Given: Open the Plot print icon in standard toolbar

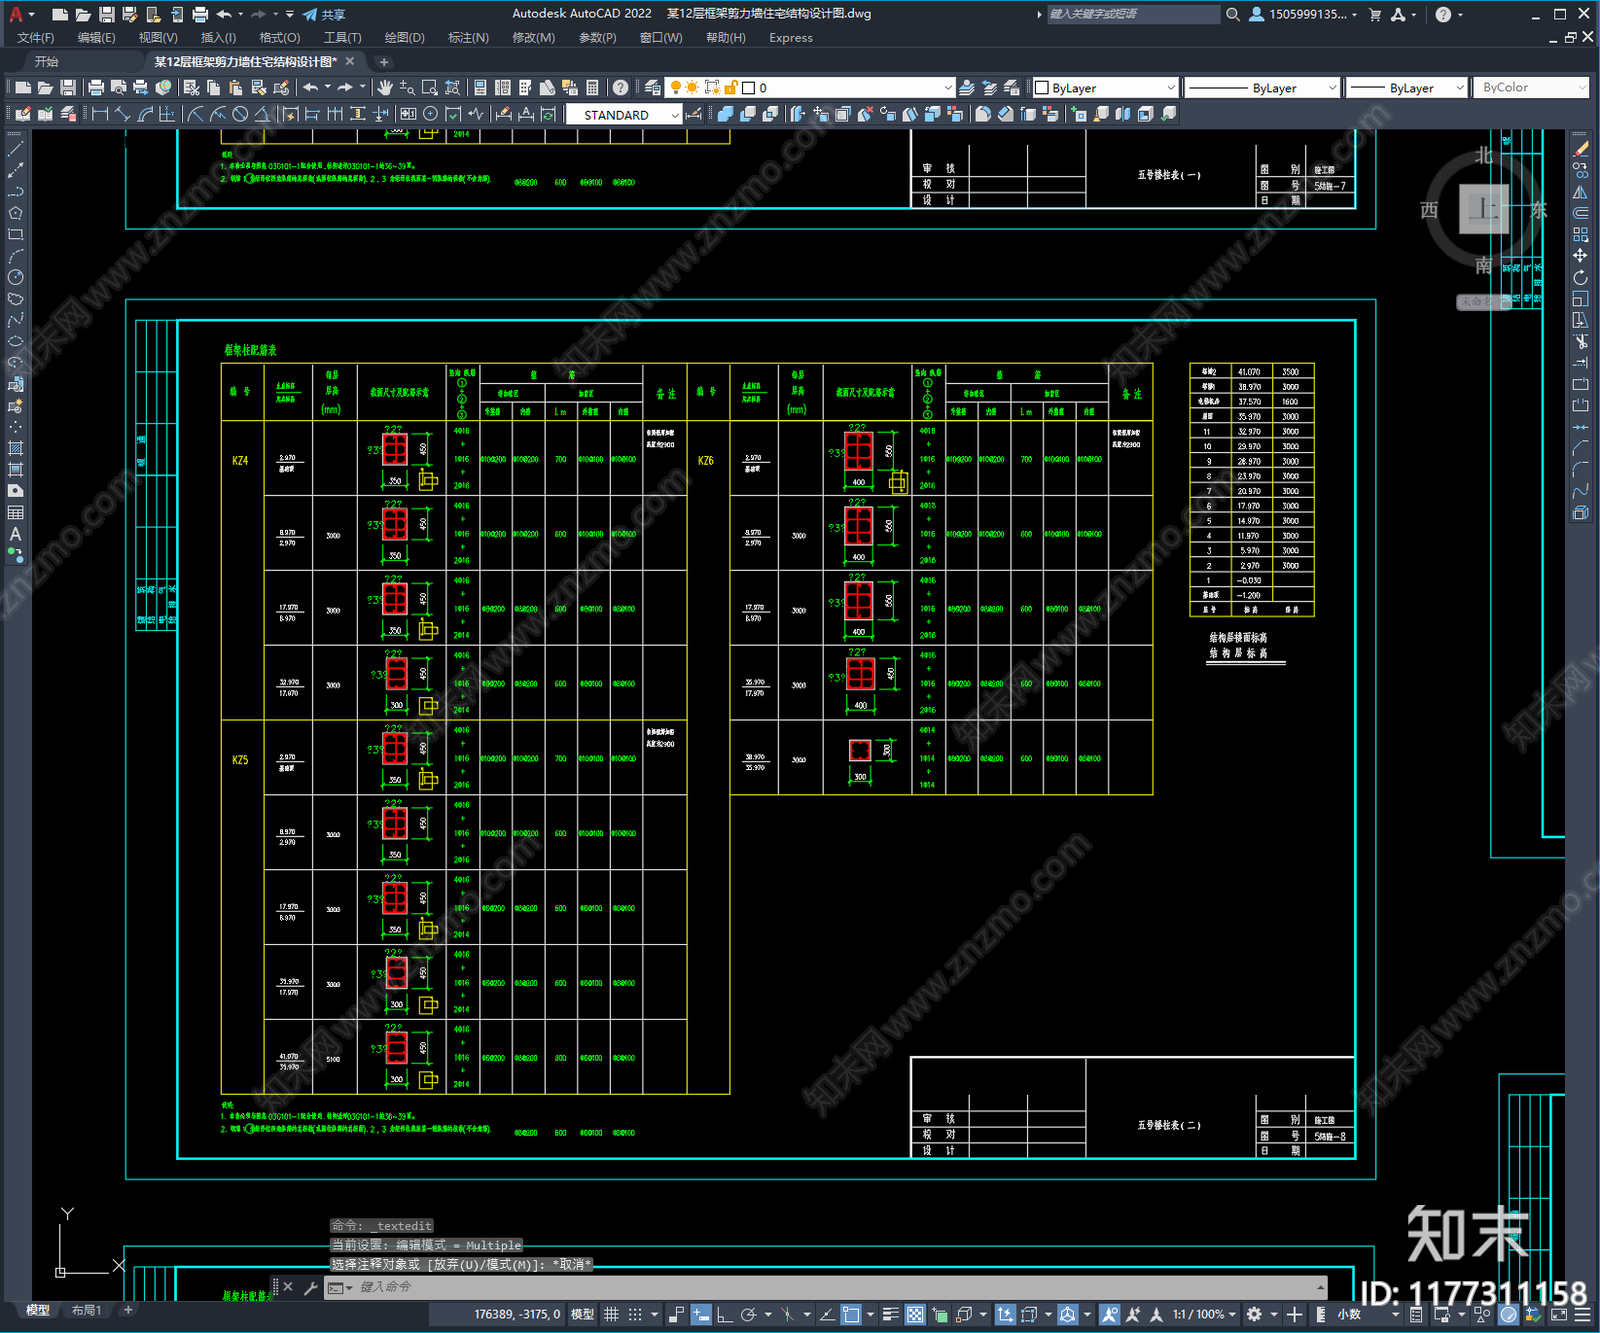Looking at the screenshot, I should pyautogui.click(x=96, y=88).
